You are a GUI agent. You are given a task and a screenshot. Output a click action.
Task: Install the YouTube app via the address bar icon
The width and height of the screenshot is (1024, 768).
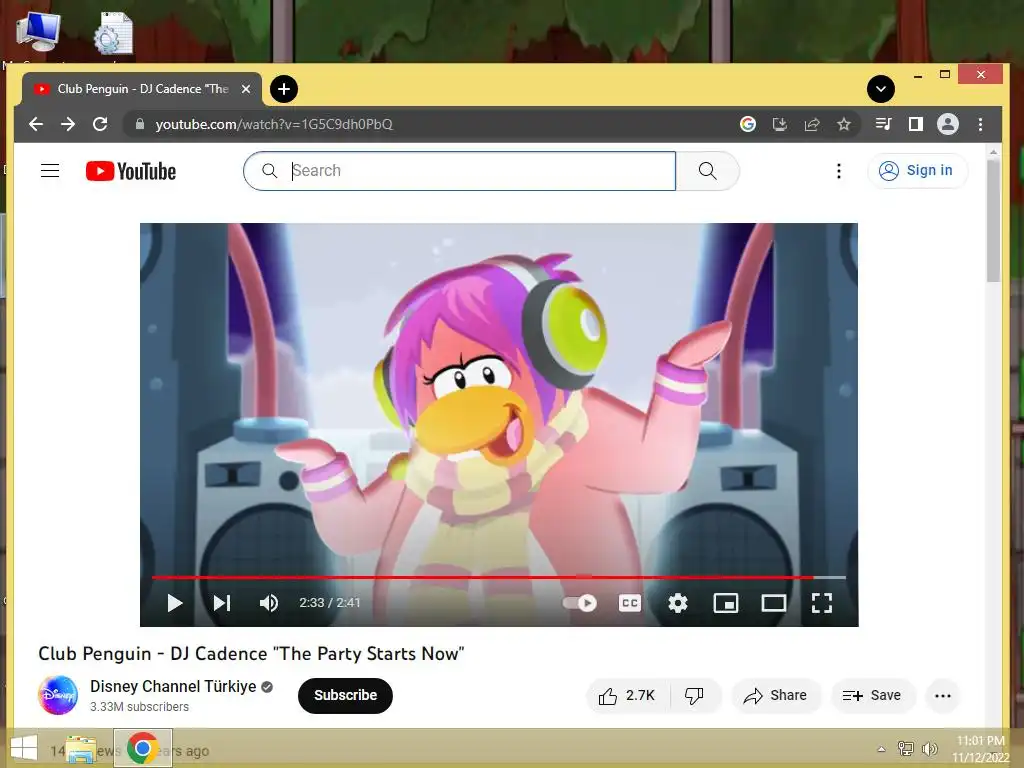coord(780,124)
